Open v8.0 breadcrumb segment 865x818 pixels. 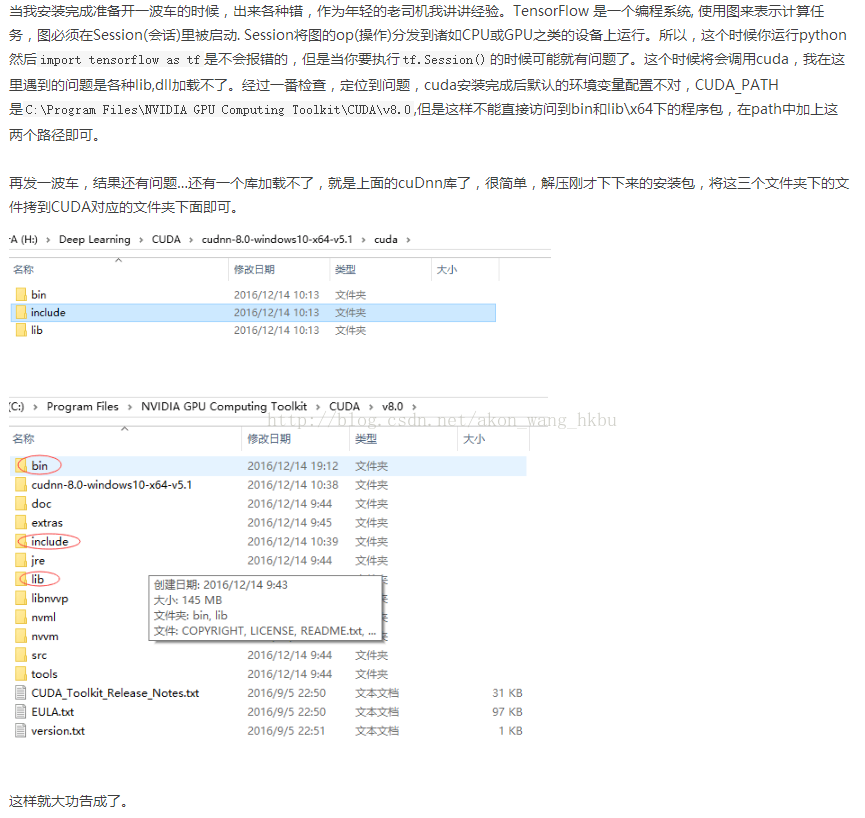(393, 407)
